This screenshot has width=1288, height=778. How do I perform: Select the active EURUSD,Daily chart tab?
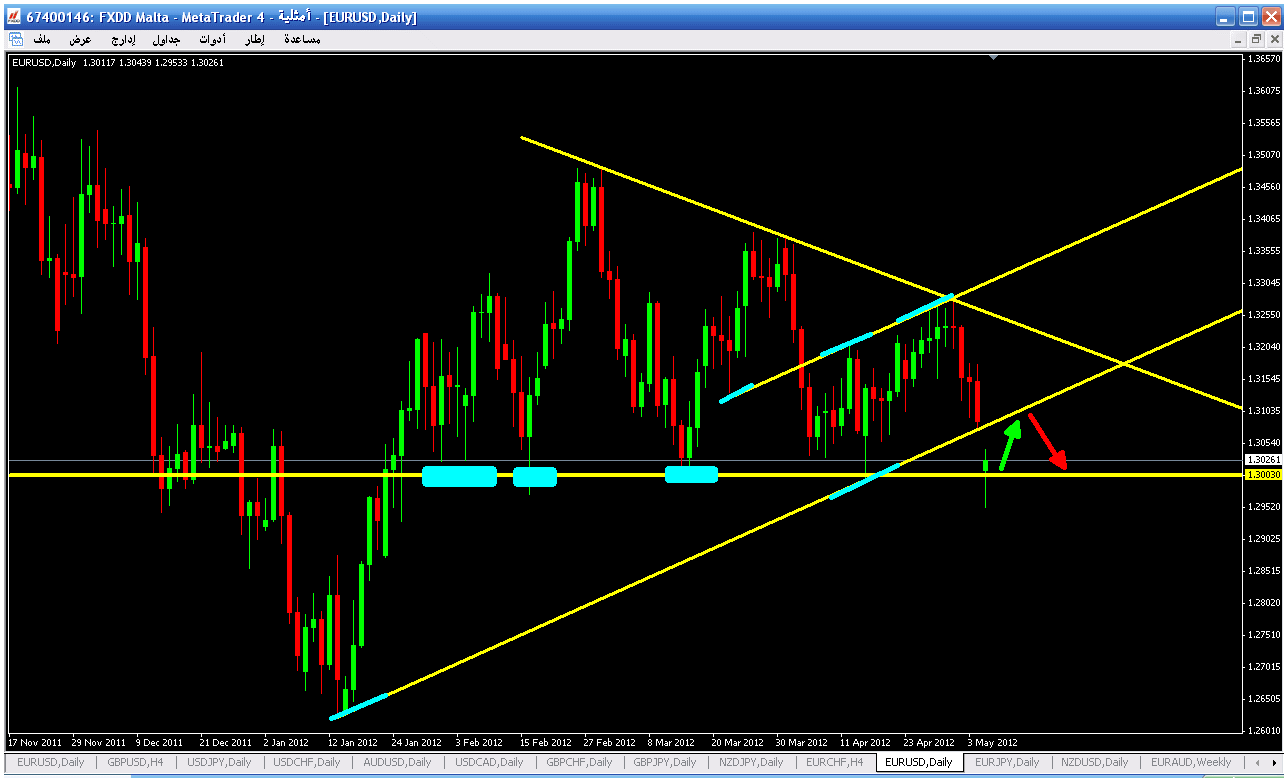pos(919,762)
